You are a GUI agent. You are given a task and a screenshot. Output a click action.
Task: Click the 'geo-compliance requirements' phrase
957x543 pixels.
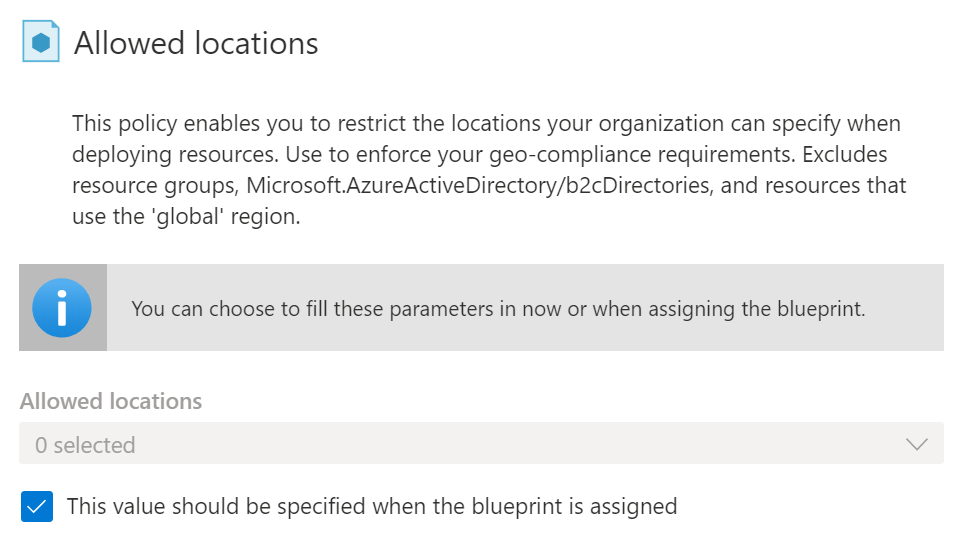[x=642, y=154]
